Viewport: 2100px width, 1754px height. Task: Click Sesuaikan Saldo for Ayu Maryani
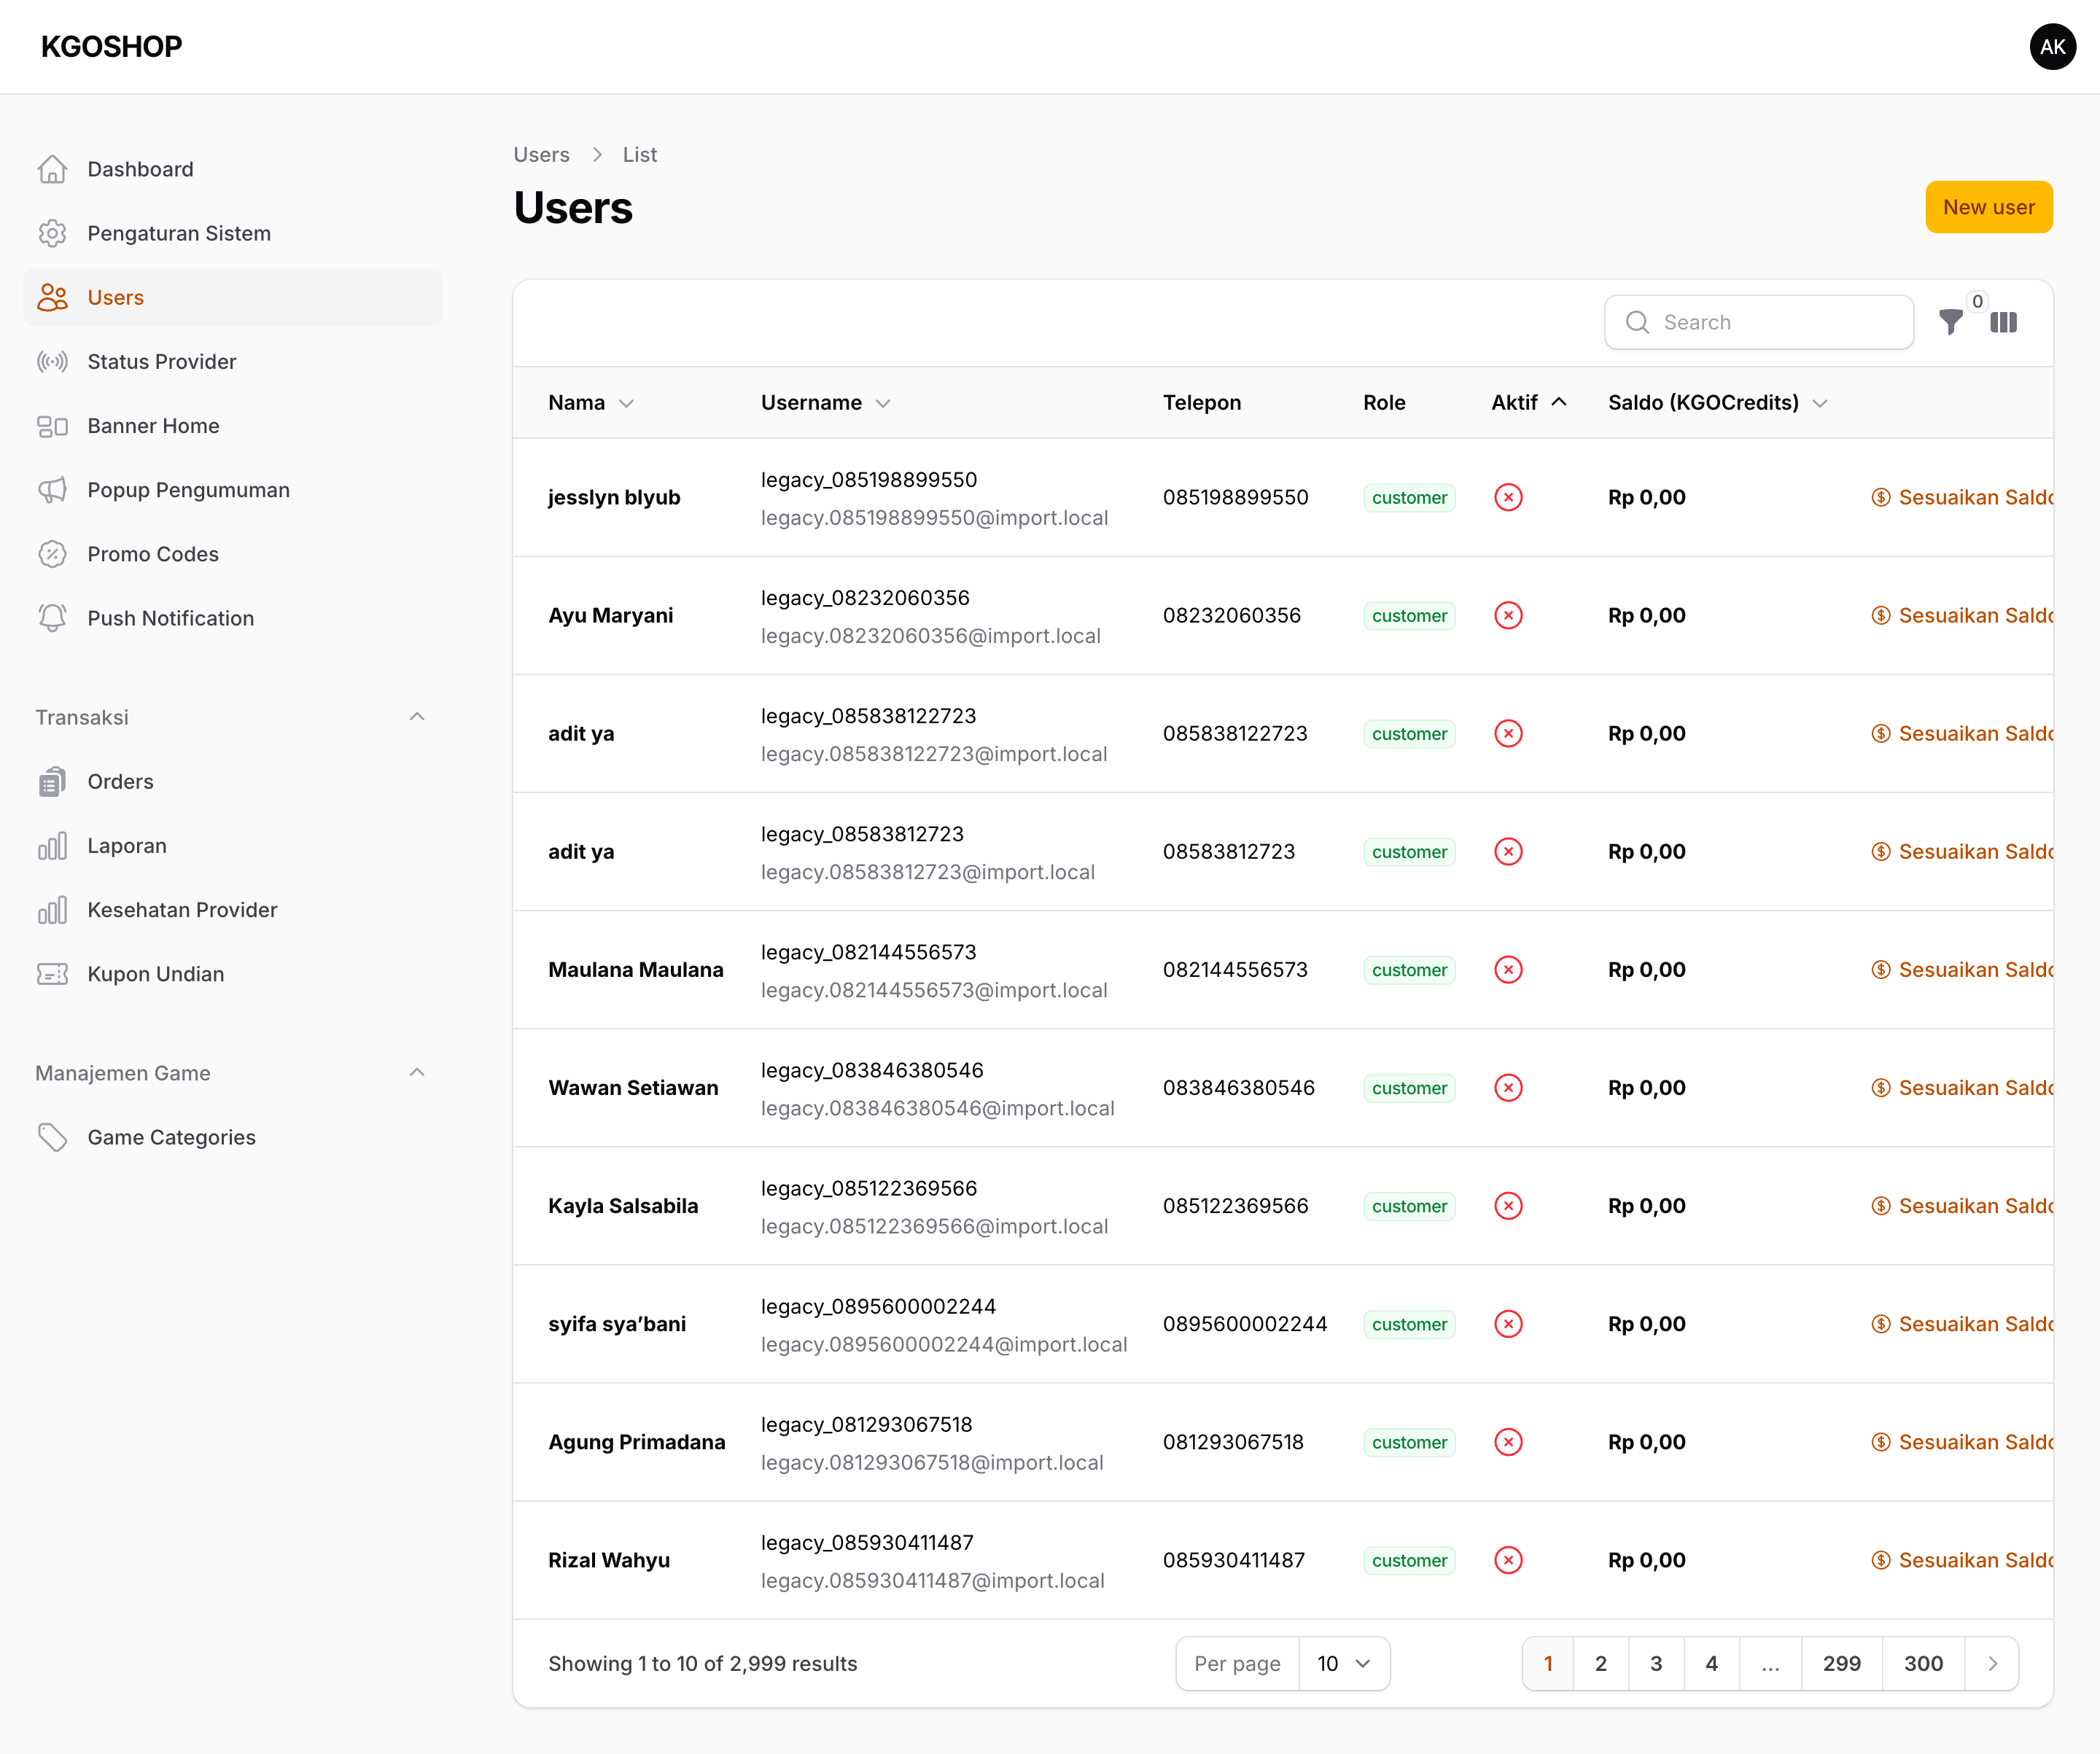click(x=1962, y=615)
